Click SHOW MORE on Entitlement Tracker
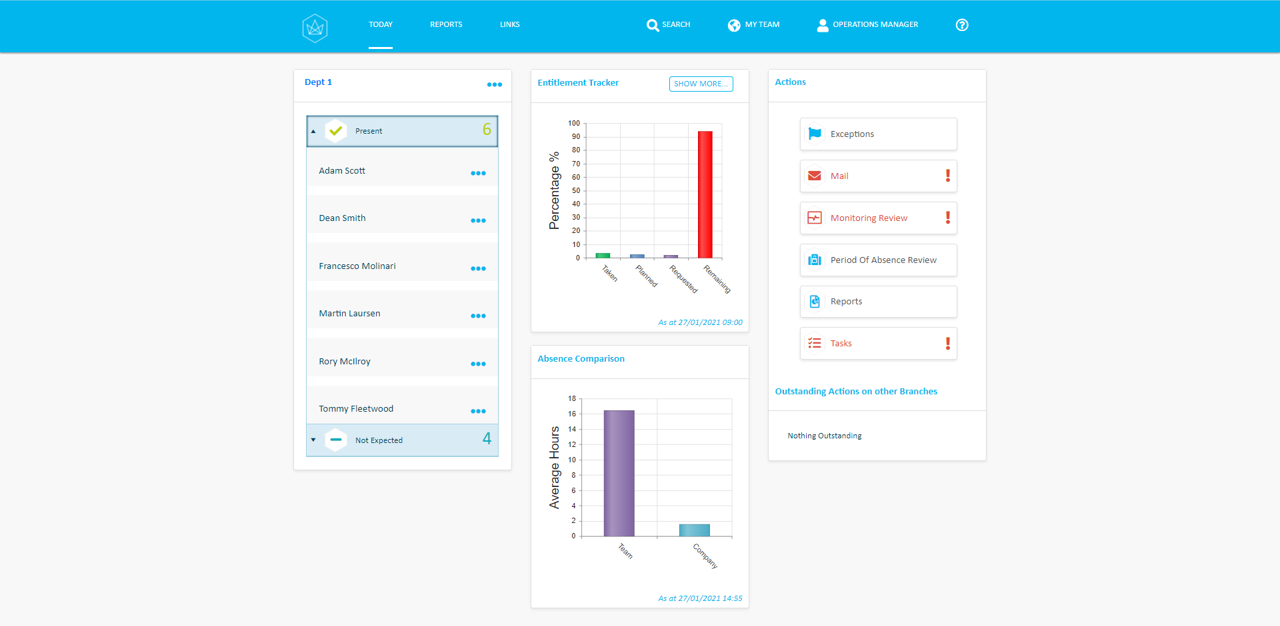This screenshot has height=626, width=1280. [x=700, y=84]
